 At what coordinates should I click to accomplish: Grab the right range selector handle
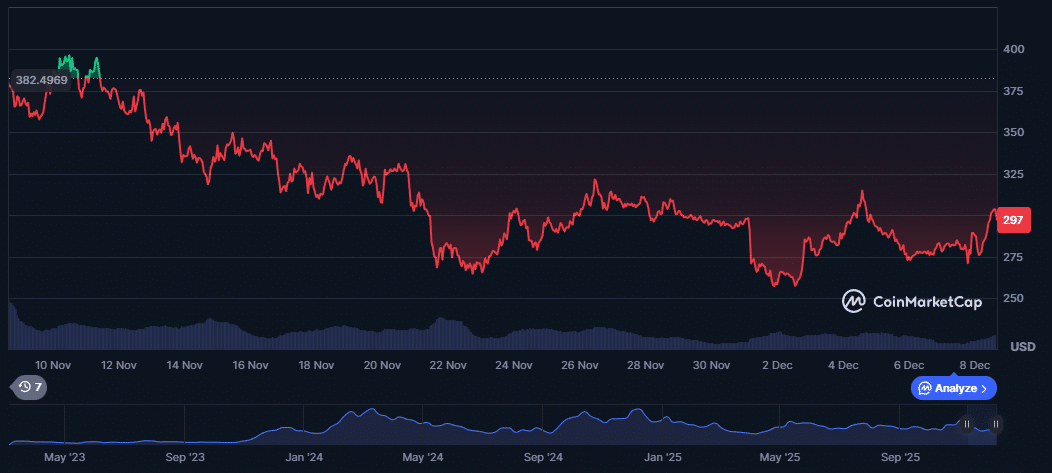(x=995, y=424)
